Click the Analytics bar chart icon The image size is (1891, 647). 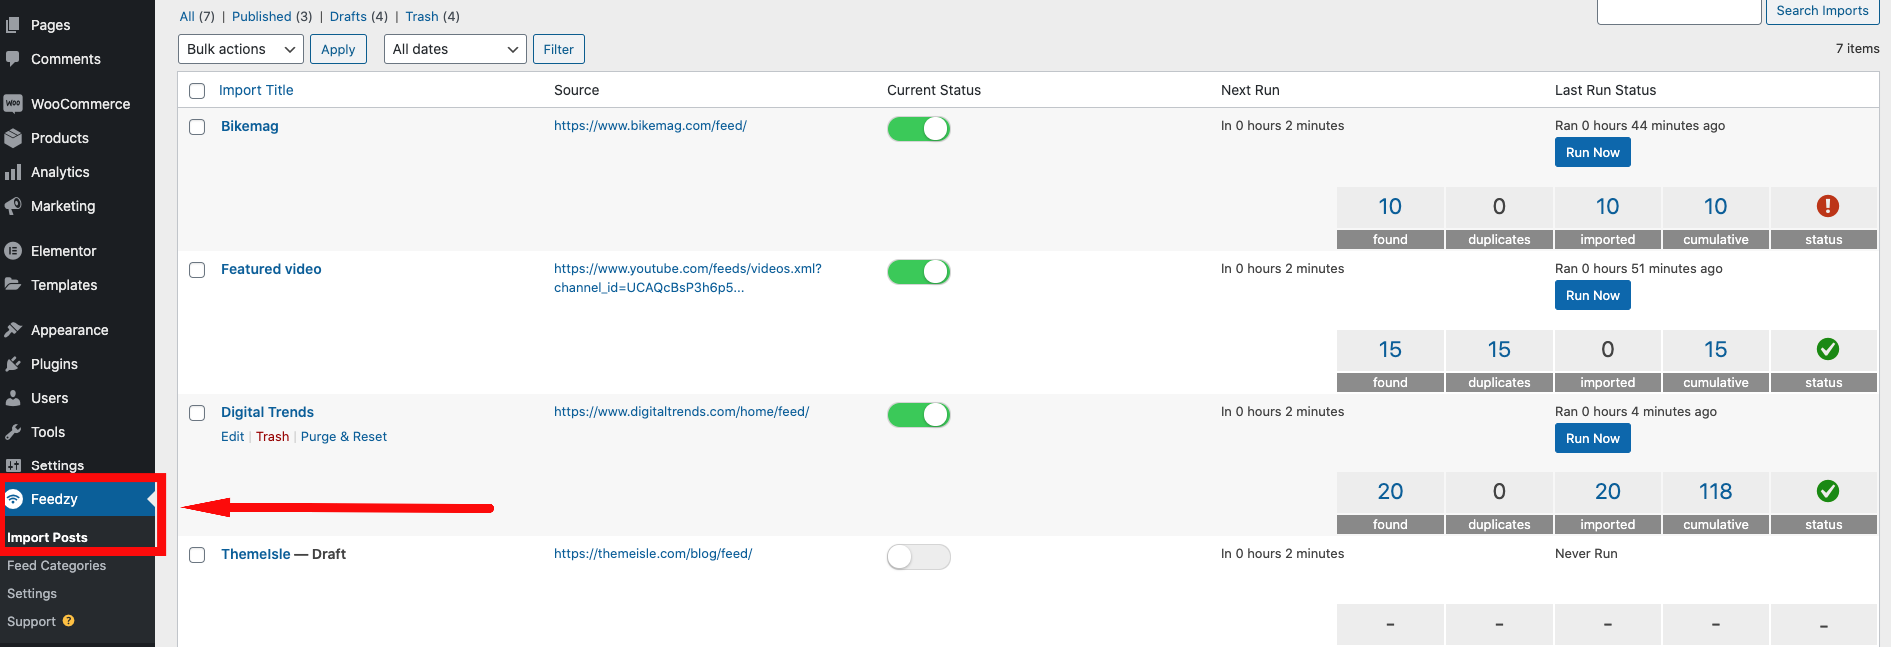[x=13, y=172]
